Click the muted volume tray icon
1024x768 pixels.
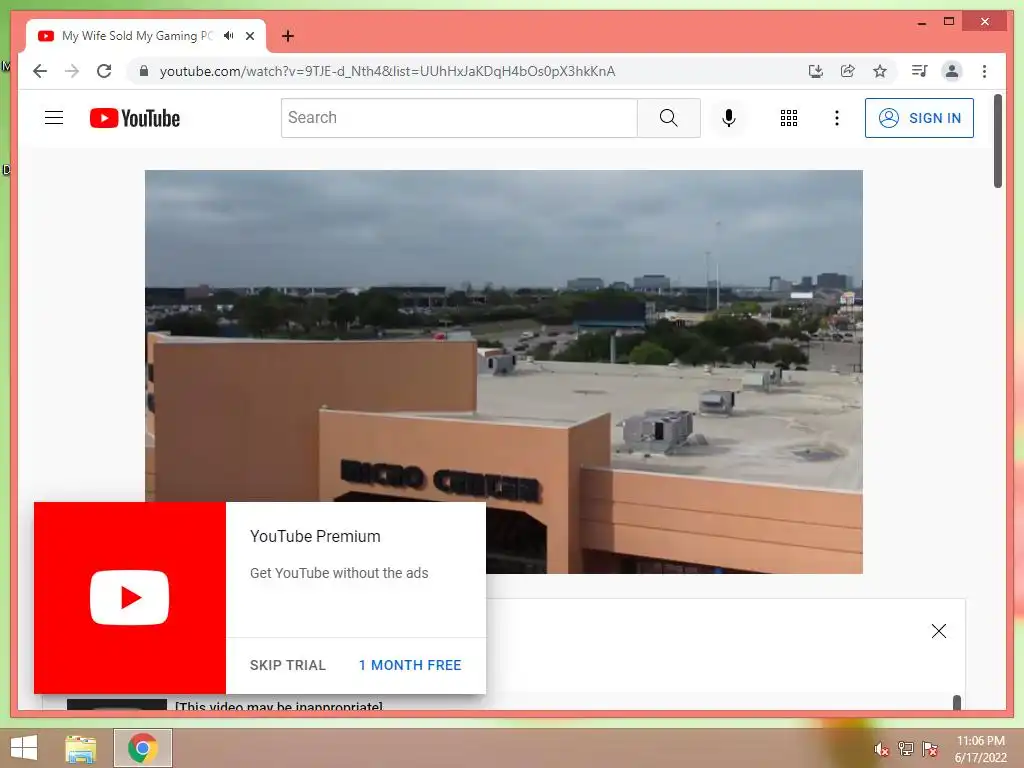[881, 749]
